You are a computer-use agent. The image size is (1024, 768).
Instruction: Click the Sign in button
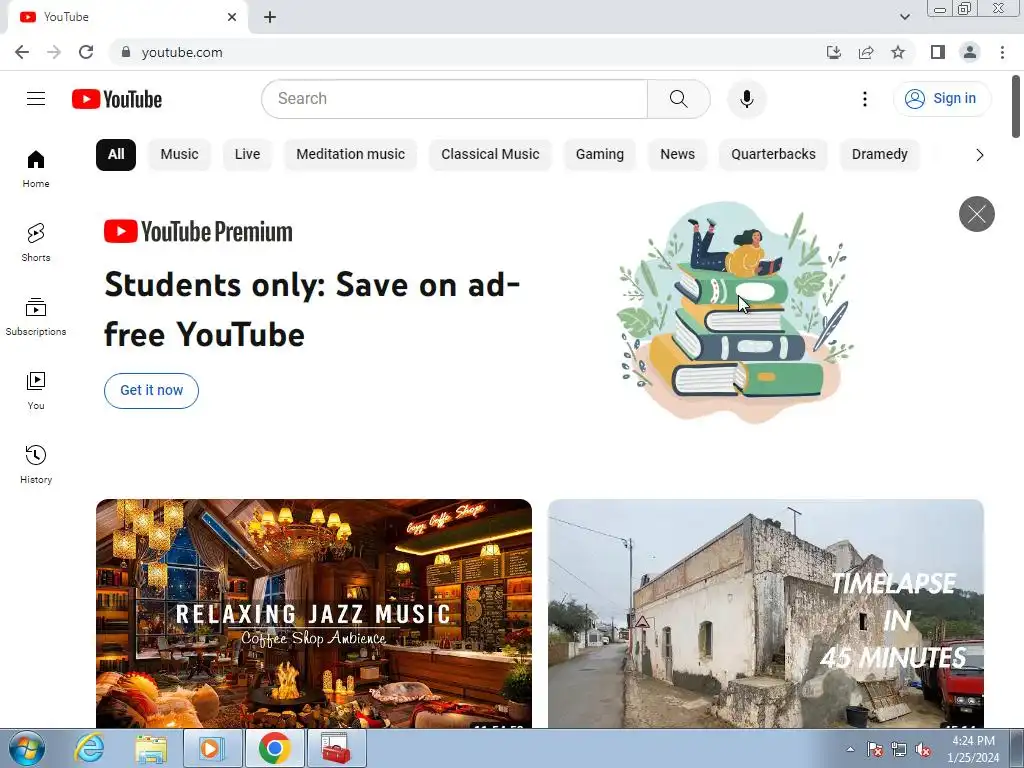942,99
